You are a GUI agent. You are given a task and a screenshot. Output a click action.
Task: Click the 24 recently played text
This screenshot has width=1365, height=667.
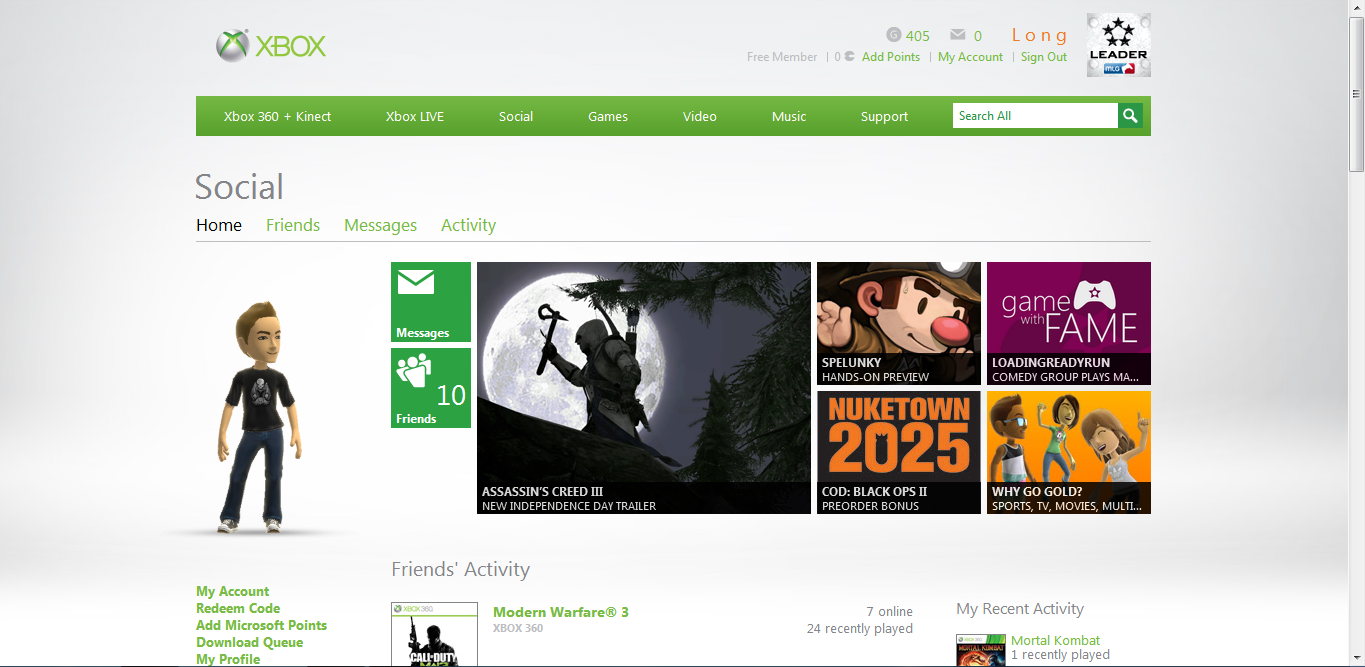(x=860, y=629)
